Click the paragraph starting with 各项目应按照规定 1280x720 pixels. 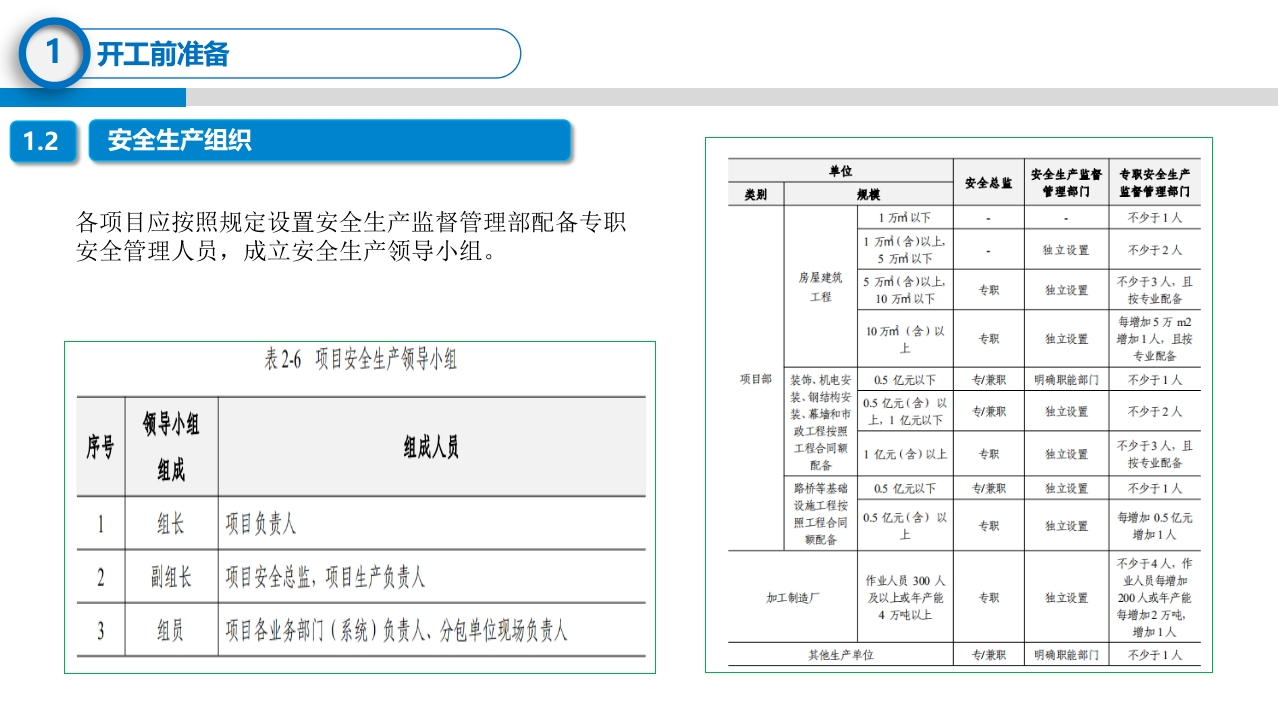click(350, 236)
